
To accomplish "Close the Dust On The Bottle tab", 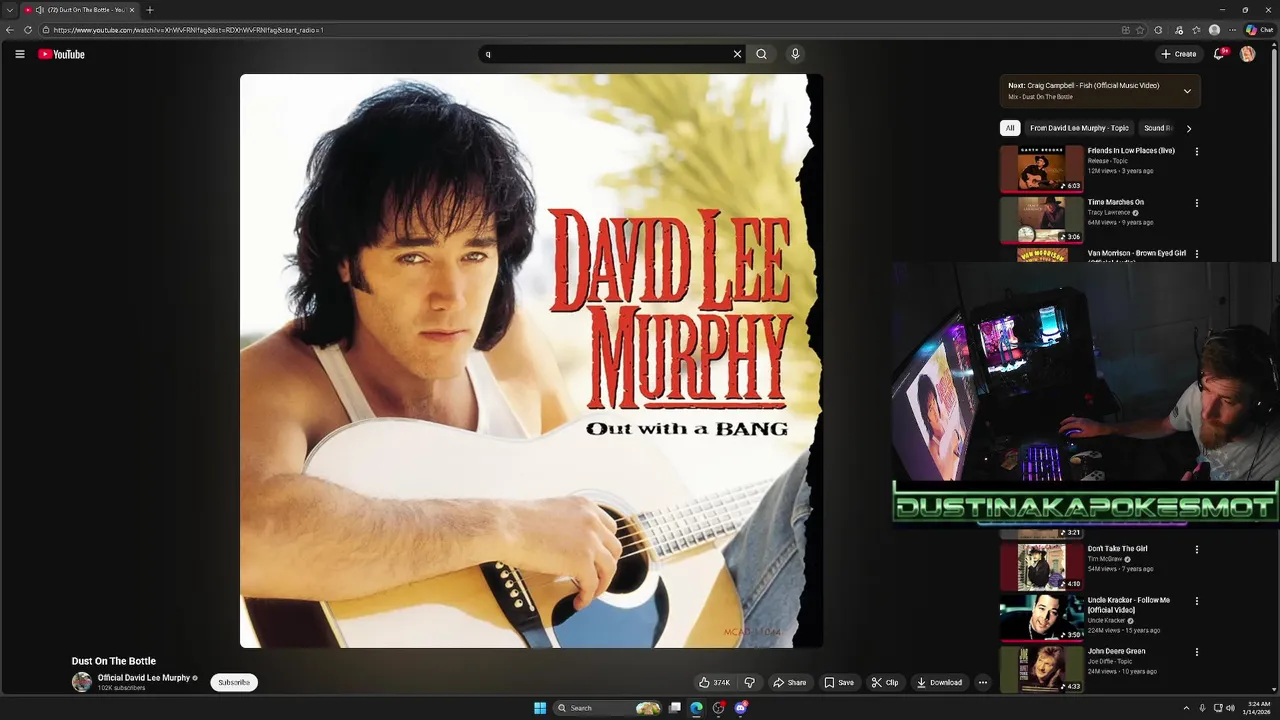I will click(131, 10).
